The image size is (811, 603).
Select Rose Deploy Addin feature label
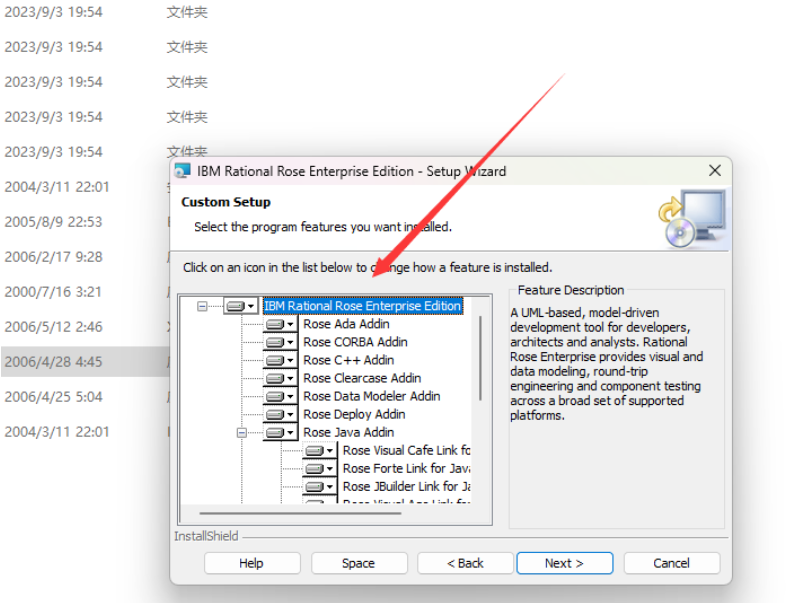(x=354, y=415)
